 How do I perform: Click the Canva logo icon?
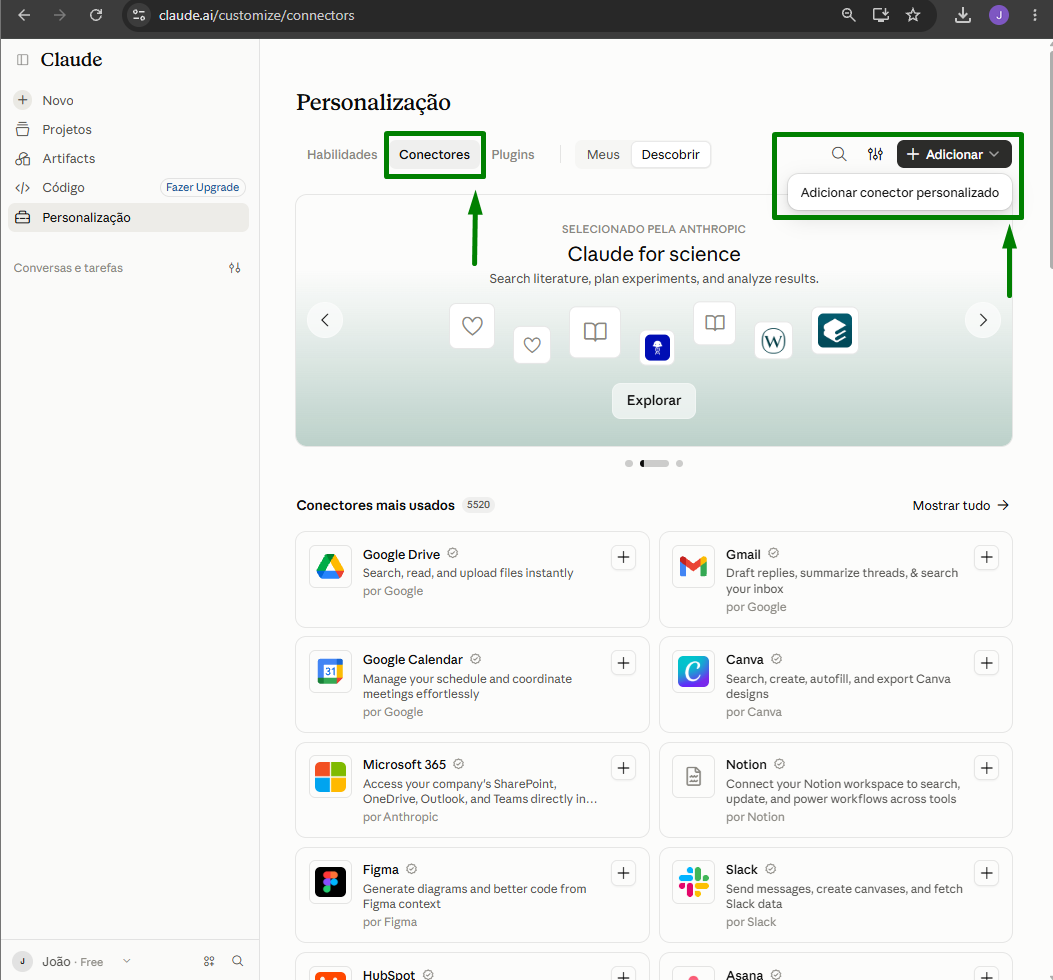tap(693, 671)
